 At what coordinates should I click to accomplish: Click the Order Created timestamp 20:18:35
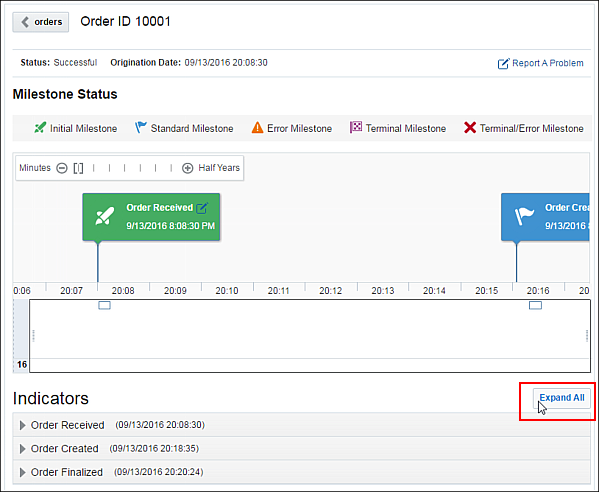[154, 448]
